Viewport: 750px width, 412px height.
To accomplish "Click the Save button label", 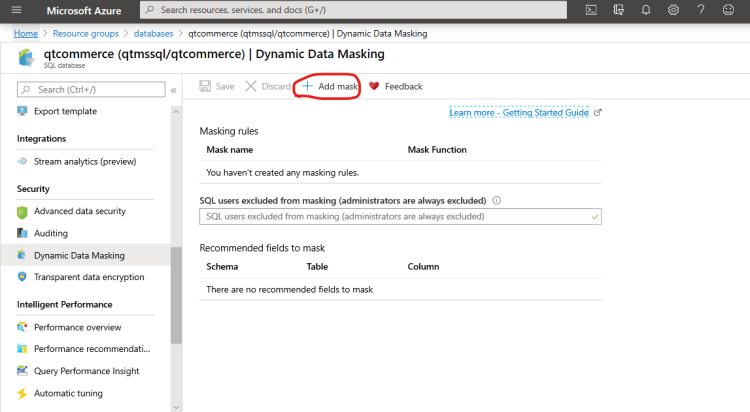I will click(x=225, y=86).
